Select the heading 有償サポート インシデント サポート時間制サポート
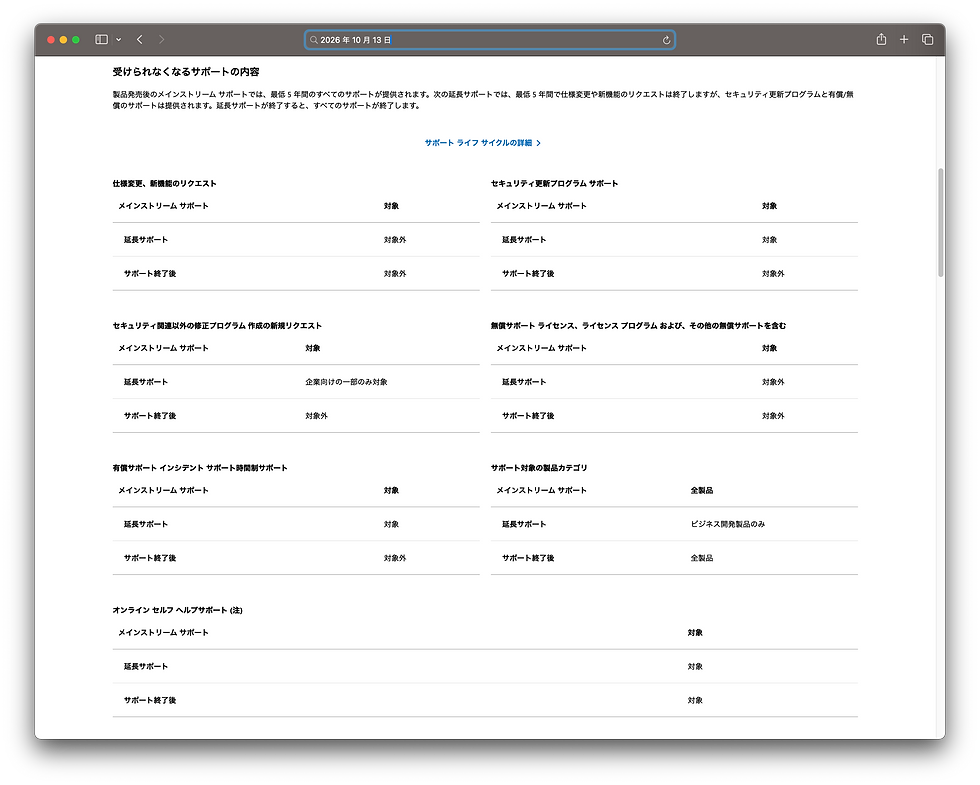Screen dimensions: 980x785 (200, 468)
